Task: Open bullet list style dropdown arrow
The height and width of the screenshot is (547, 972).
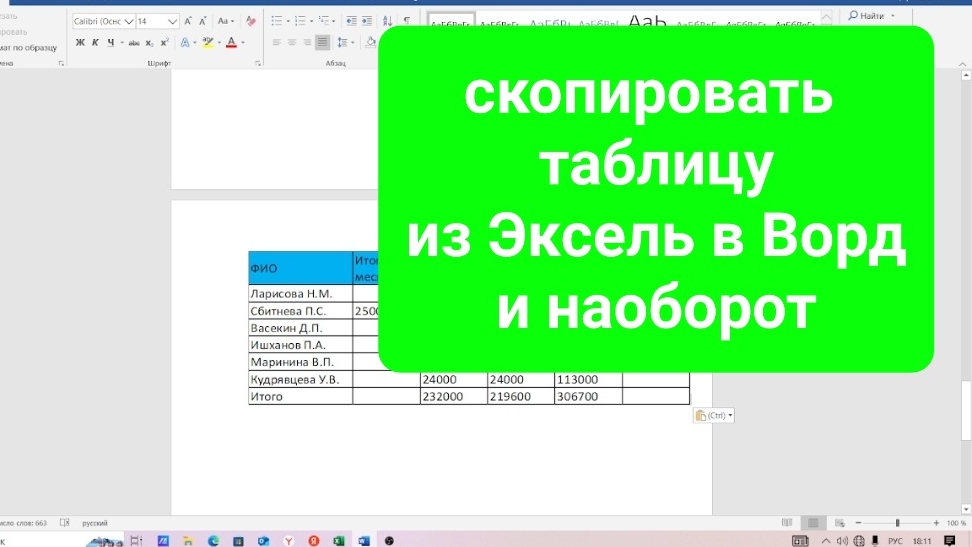Action: pyautogui.click(x=288, y=21)
